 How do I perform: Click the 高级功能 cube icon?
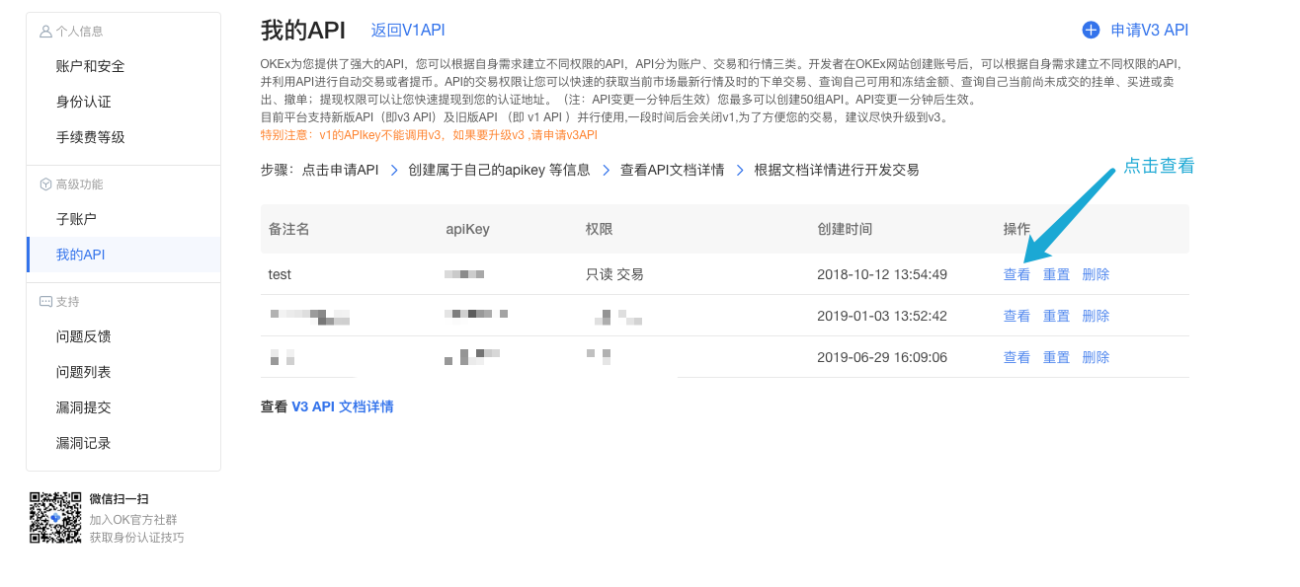45,185
